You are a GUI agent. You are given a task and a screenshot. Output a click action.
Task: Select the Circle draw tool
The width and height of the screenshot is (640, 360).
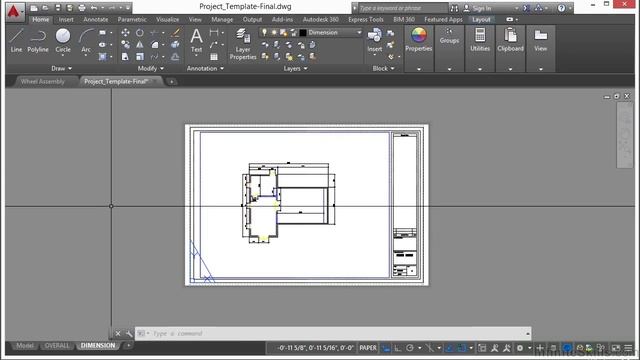(x=63, y=40)
